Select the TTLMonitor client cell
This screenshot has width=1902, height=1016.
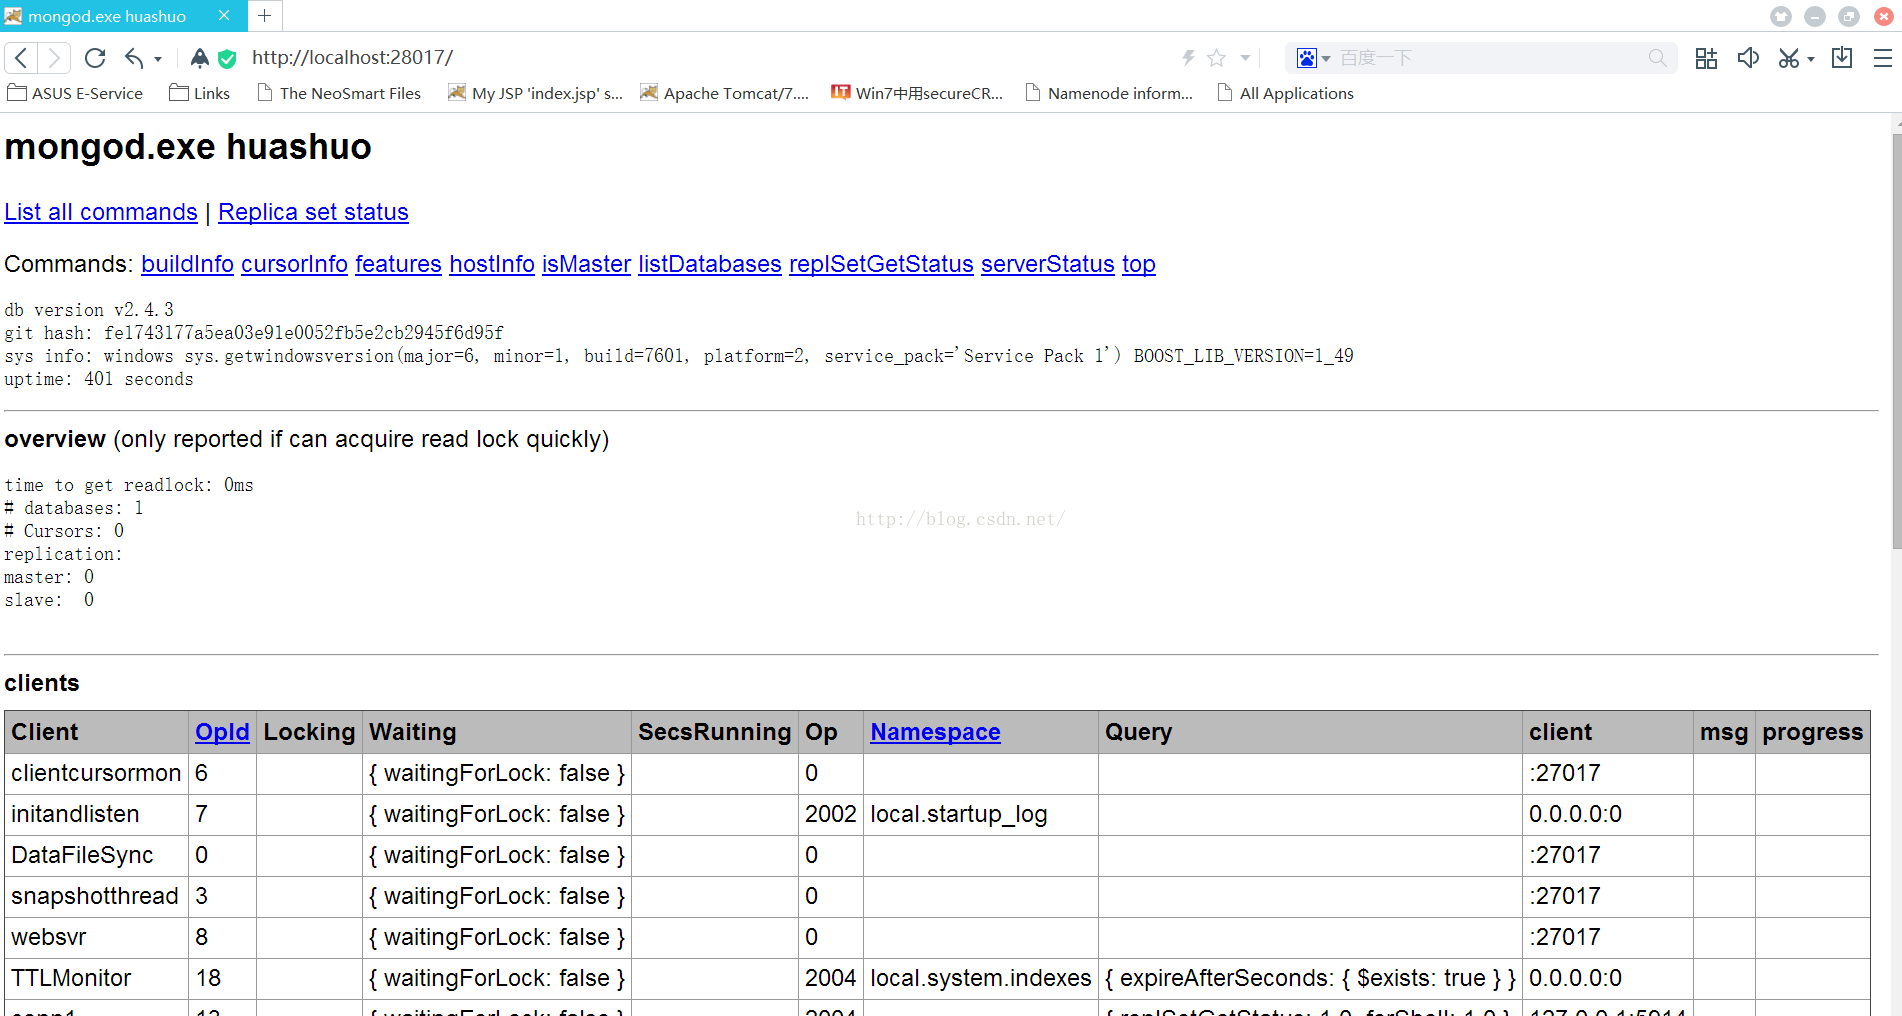(x=96, y=978)
